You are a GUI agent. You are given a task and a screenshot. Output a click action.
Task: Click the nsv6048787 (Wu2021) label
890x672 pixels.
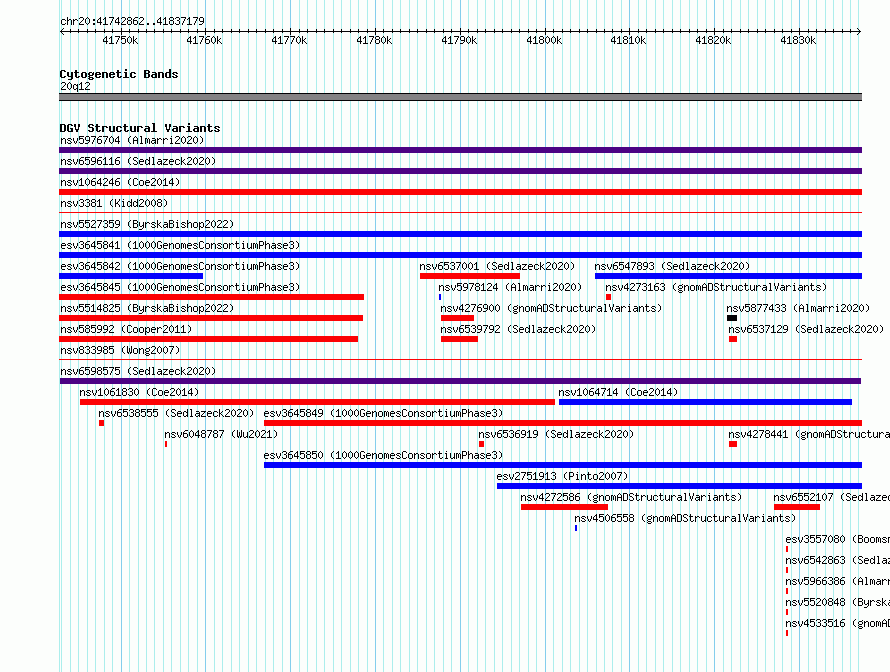pos(221,434)
